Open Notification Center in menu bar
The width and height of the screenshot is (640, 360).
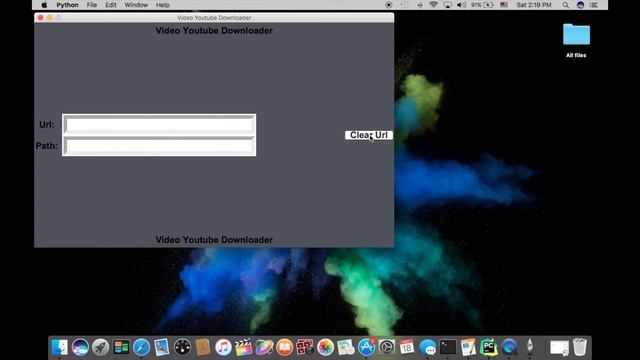(x=594, y=5)
